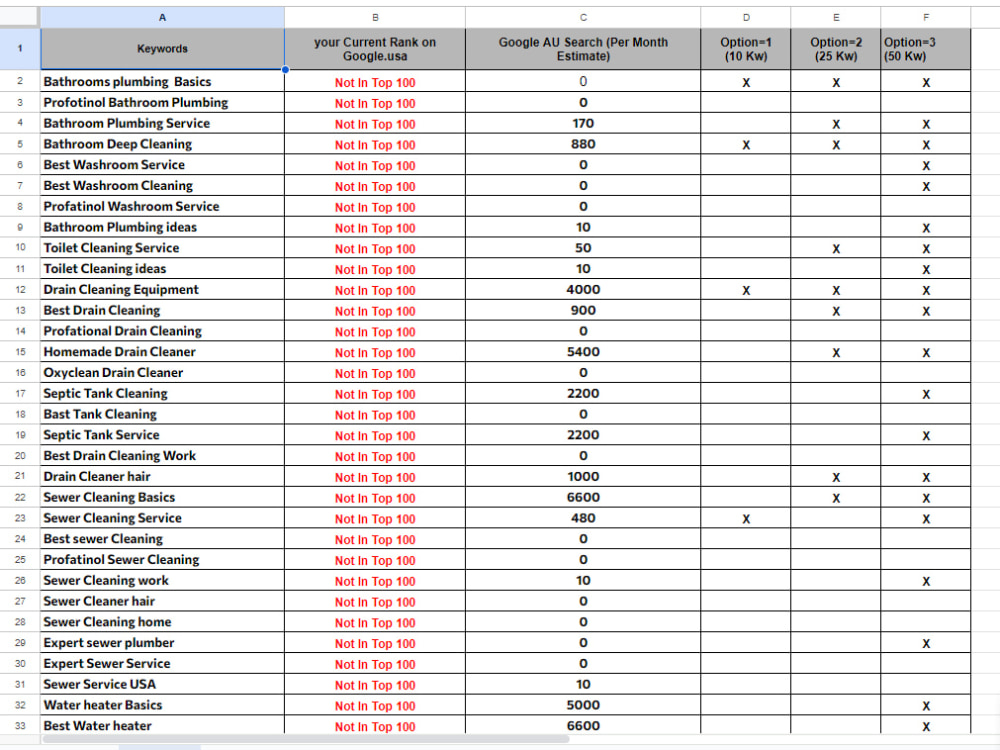Viewport: 1000px width, 750px height.
Task: Select 'Sewer Cleaning work' cell
Action: pos(163,580)
